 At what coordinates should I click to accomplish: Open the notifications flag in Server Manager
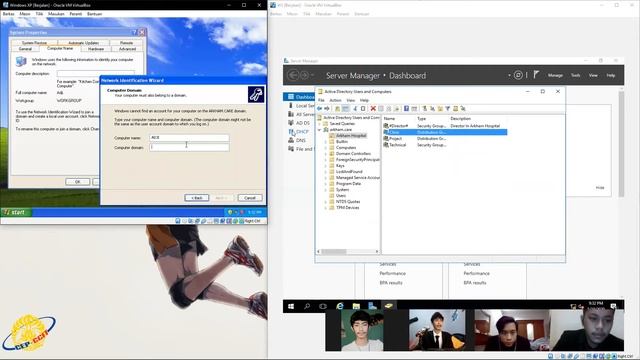(x=536, y=75)
